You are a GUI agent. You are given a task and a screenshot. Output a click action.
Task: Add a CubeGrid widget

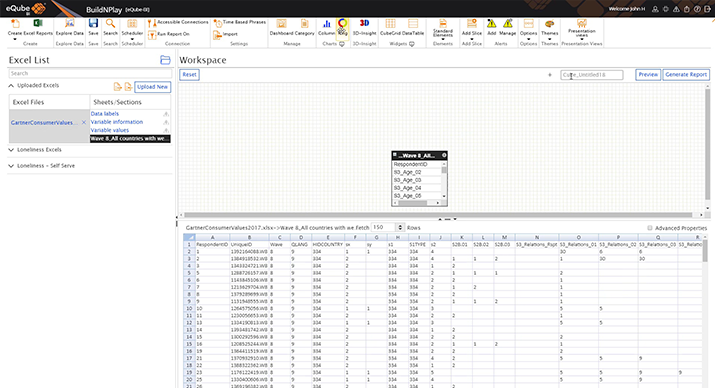390,27
